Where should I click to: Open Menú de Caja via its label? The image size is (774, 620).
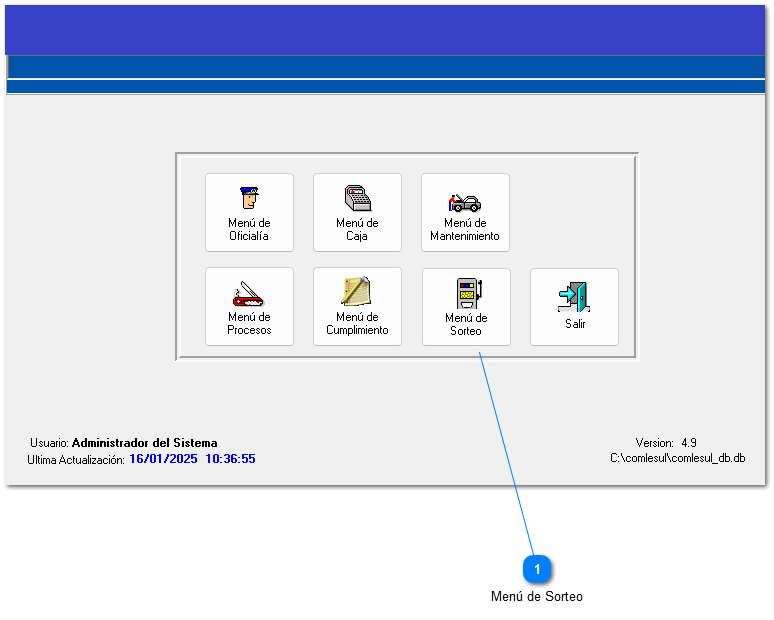tap(357, 230)
